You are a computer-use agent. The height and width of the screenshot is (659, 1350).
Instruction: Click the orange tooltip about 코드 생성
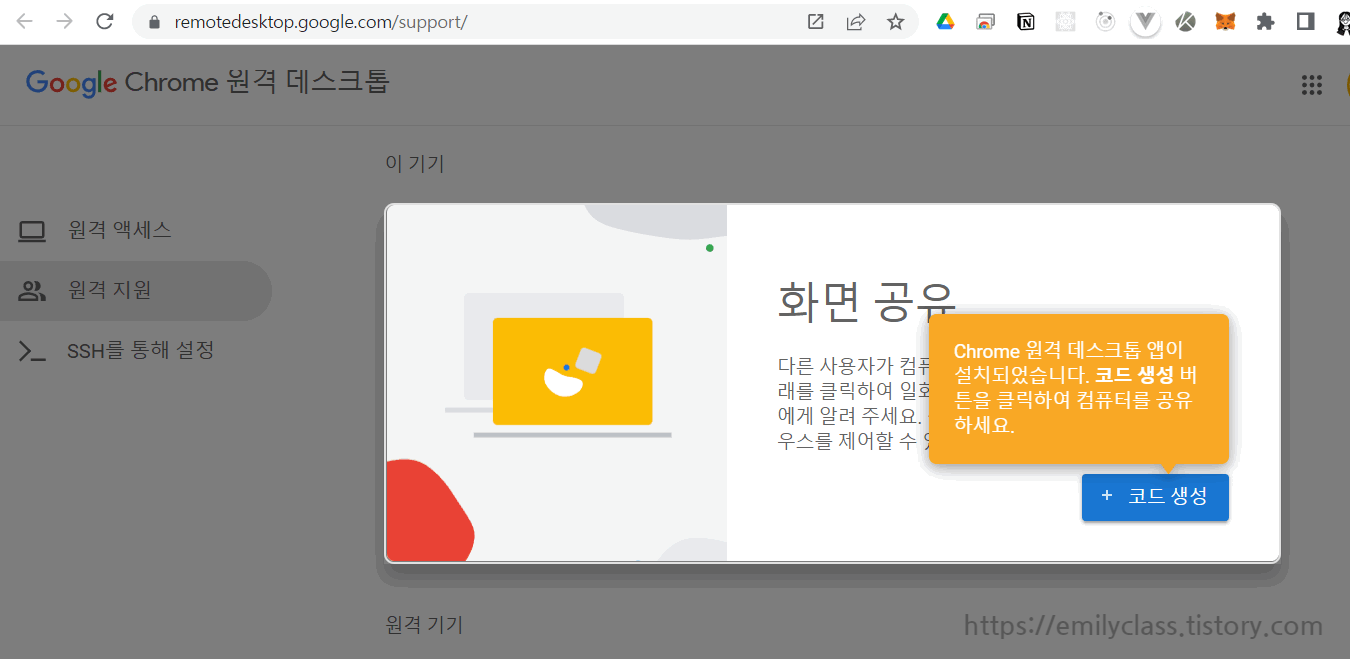pyautogui.click(x=1078, y=389)
